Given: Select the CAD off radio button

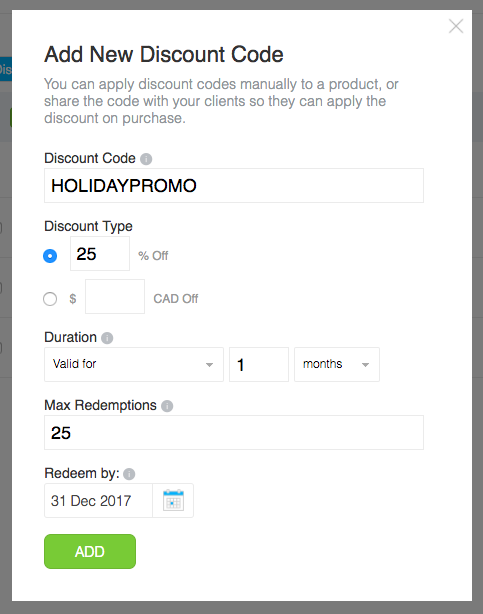Looking at the screenshot, I should pos(50,299).
